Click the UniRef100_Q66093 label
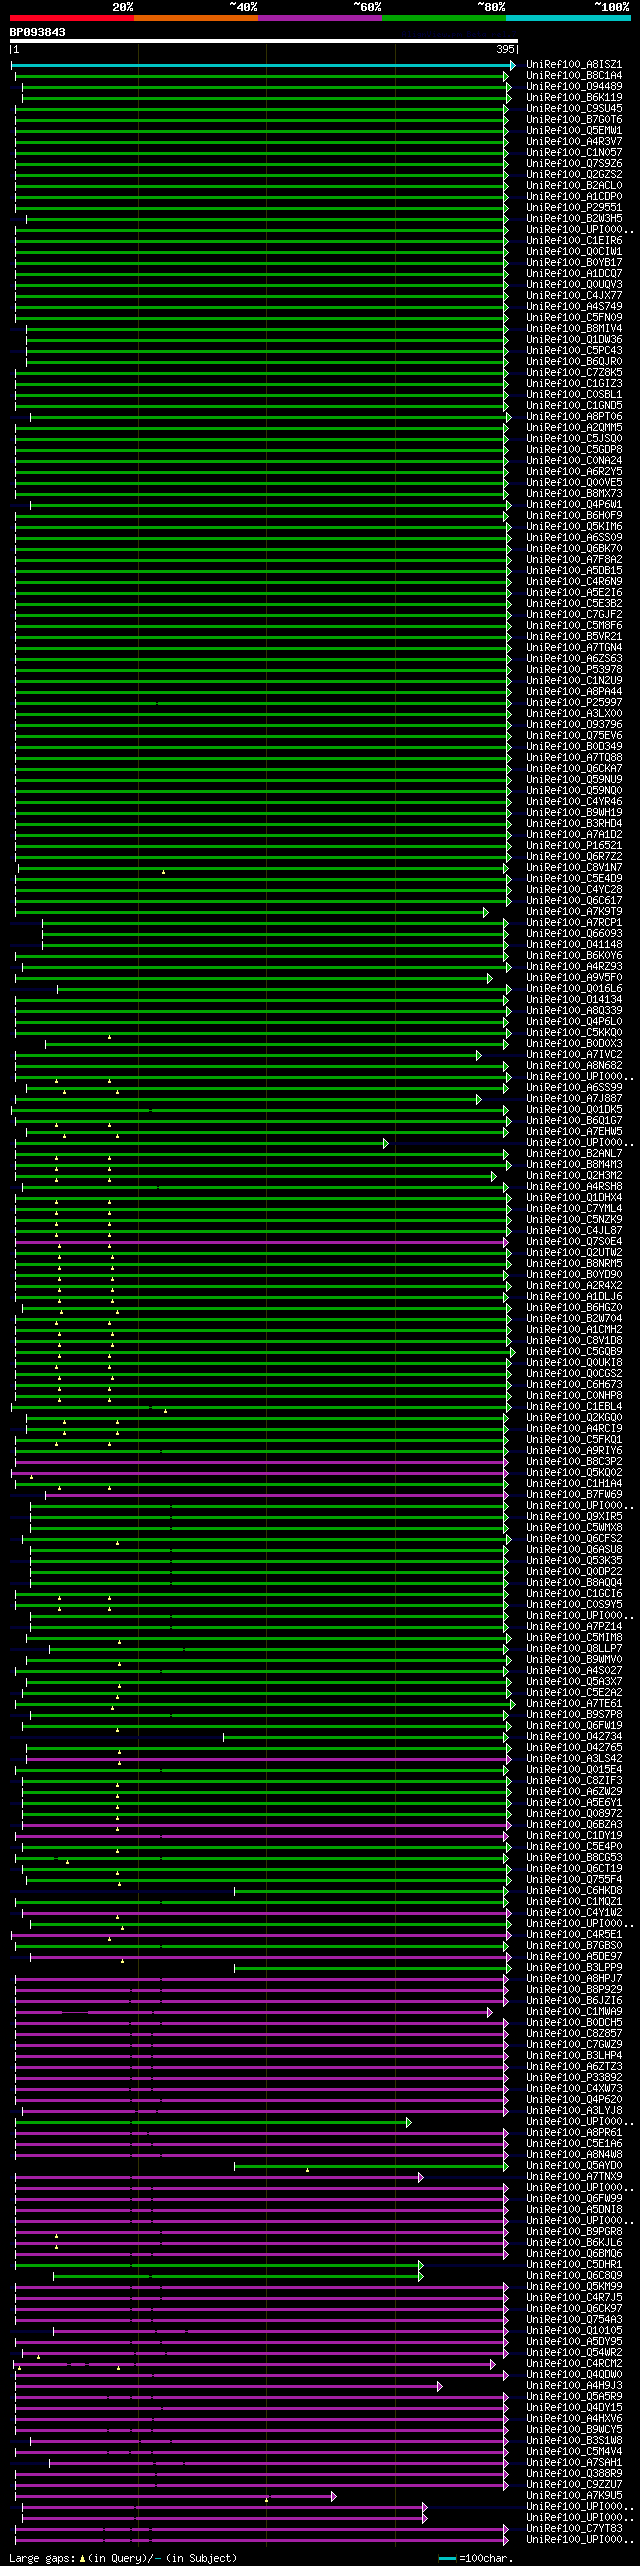 click(574, 934)
